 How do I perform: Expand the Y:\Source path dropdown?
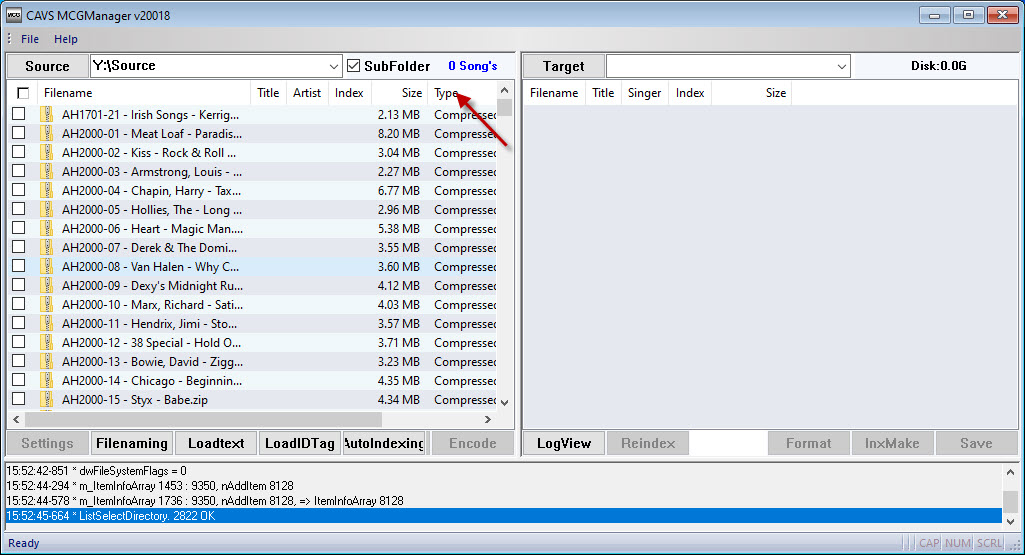pos(333,66)
